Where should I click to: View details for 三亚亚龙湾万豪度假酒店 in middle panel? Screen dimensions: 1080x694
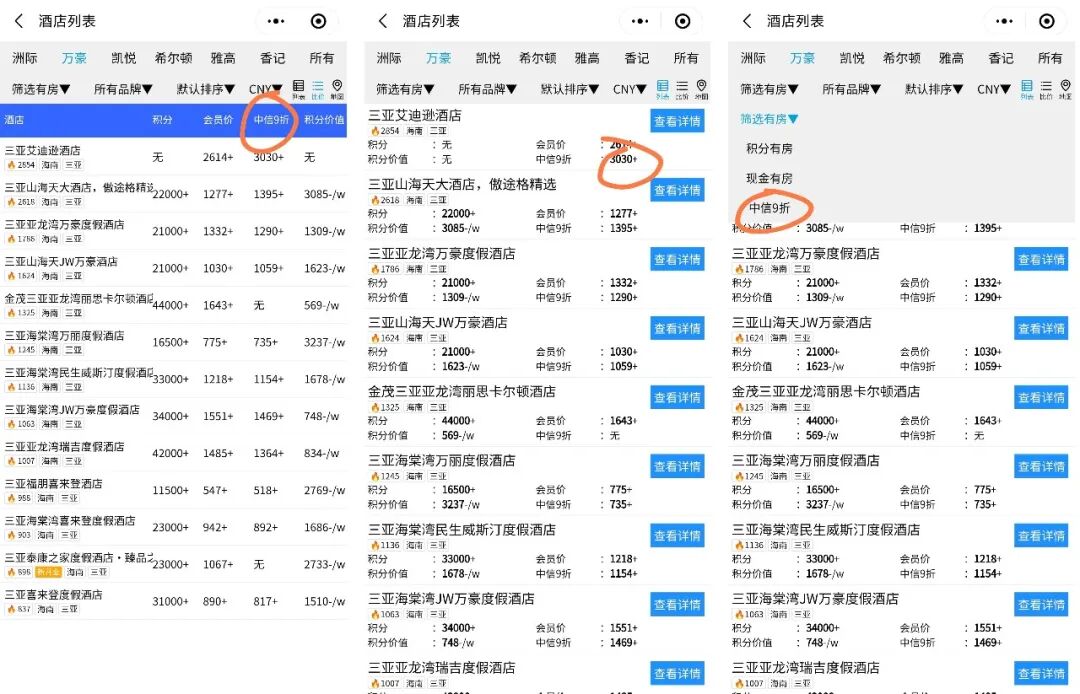(677, 260)
